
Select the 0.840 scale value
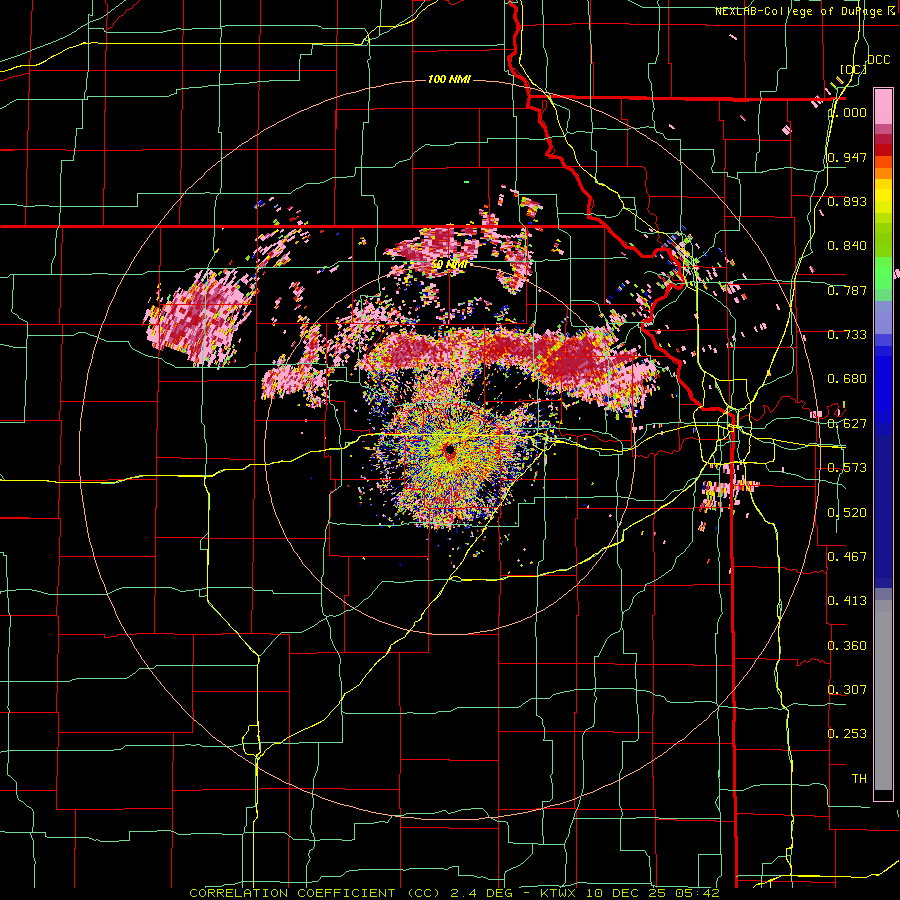[x=847, y=246]
